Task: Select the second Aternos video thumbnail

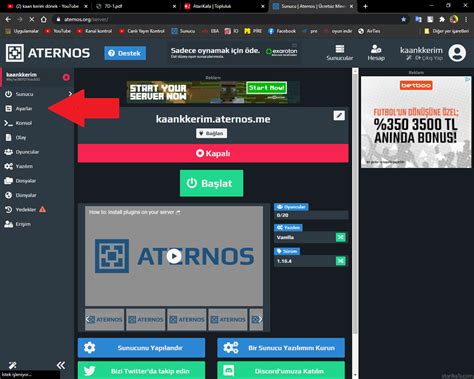Action: click(146, 320)
